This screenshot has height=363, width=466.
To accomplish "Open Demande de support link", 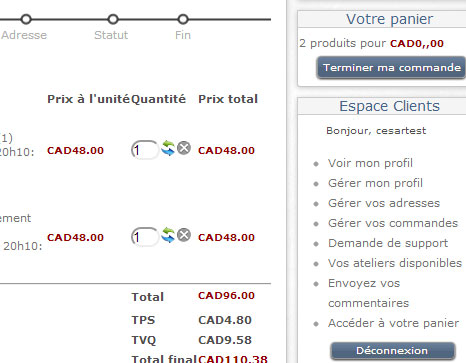I will (x=388, y=243).
